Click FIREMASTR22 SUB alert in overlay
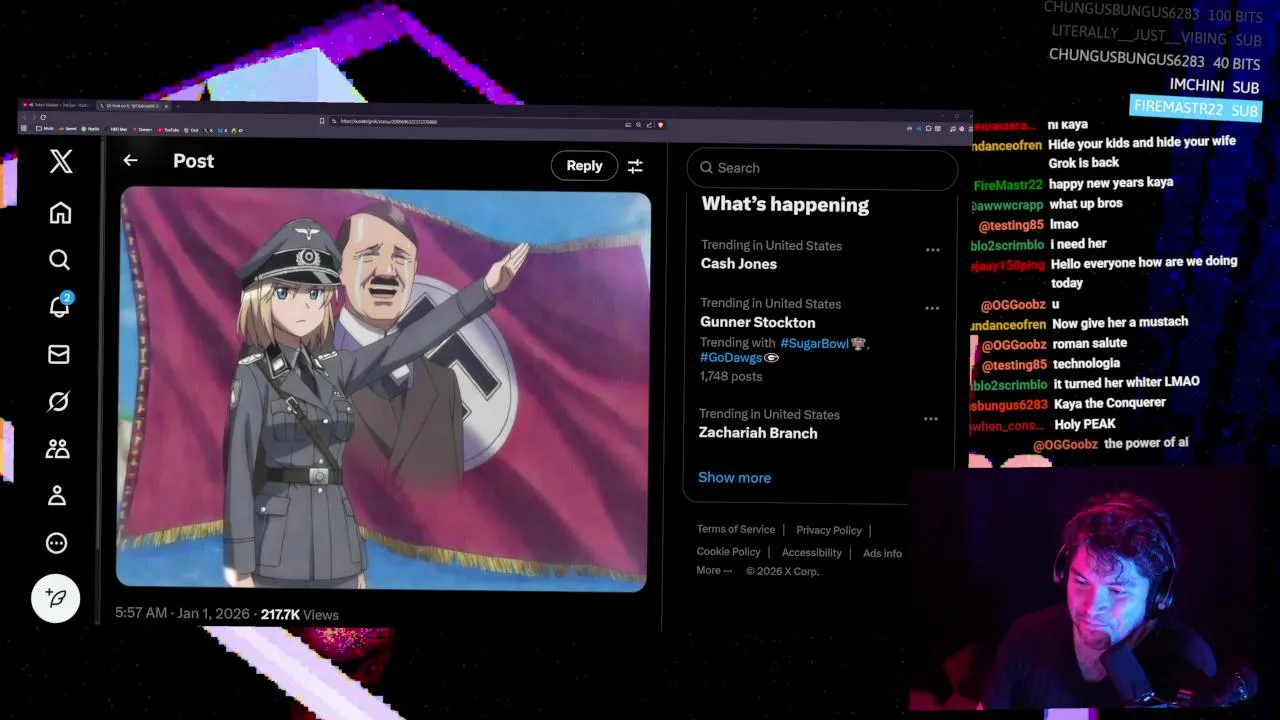The image size is (1280, 720). [x=1196, y=108]
